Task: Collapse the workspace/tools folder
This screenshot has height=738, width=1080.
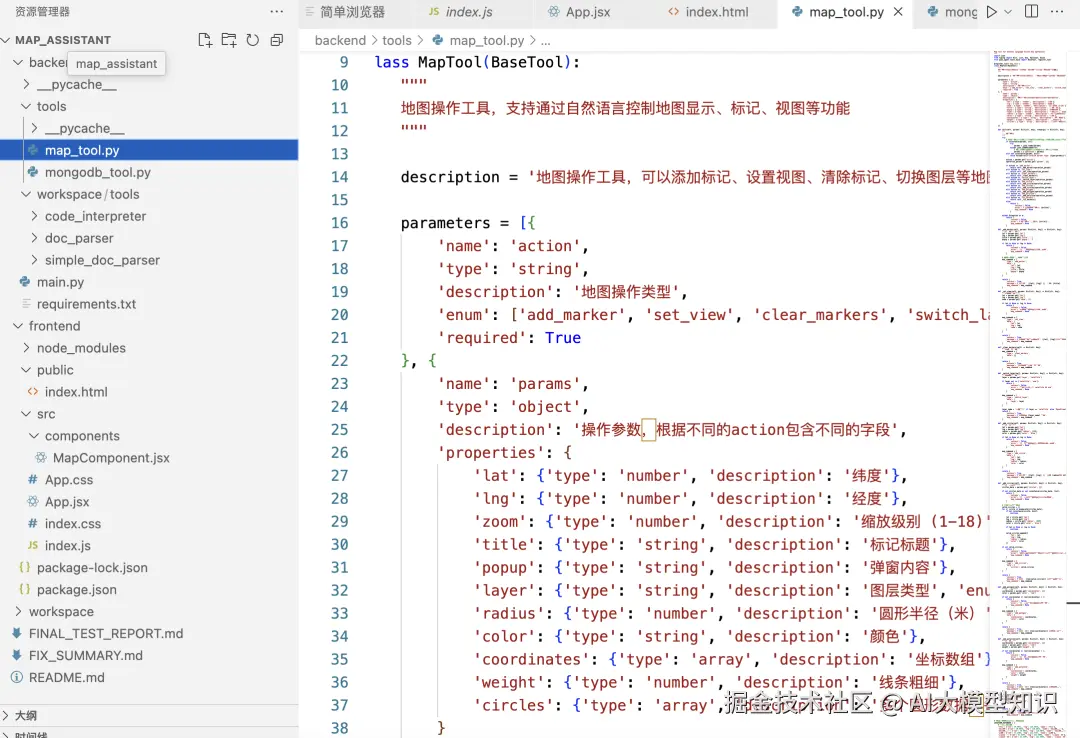Action: coord(26,194)
